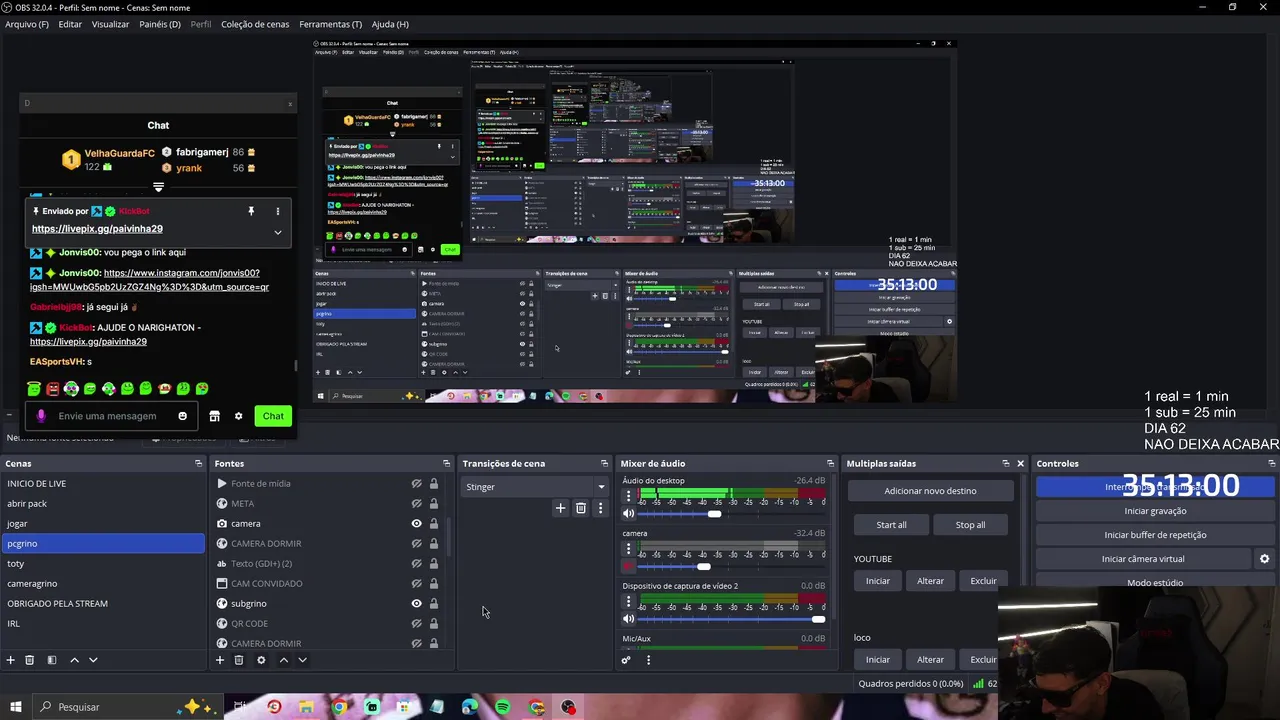Screen dimensions: 1280x720
Task: Show the QR CODE source
Action: pos(416,624)
